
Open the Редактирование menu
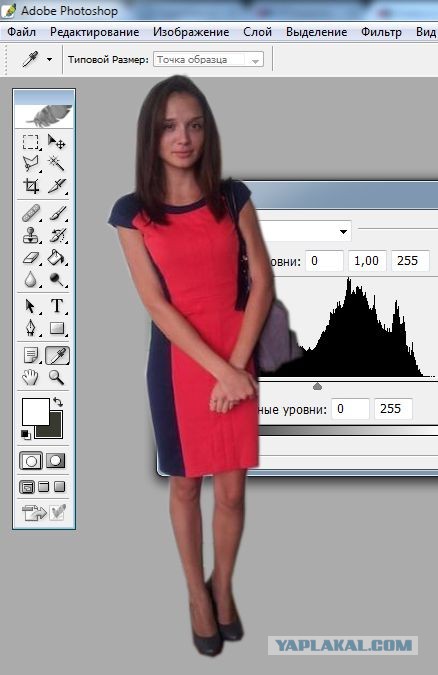(x=94, y=32)
